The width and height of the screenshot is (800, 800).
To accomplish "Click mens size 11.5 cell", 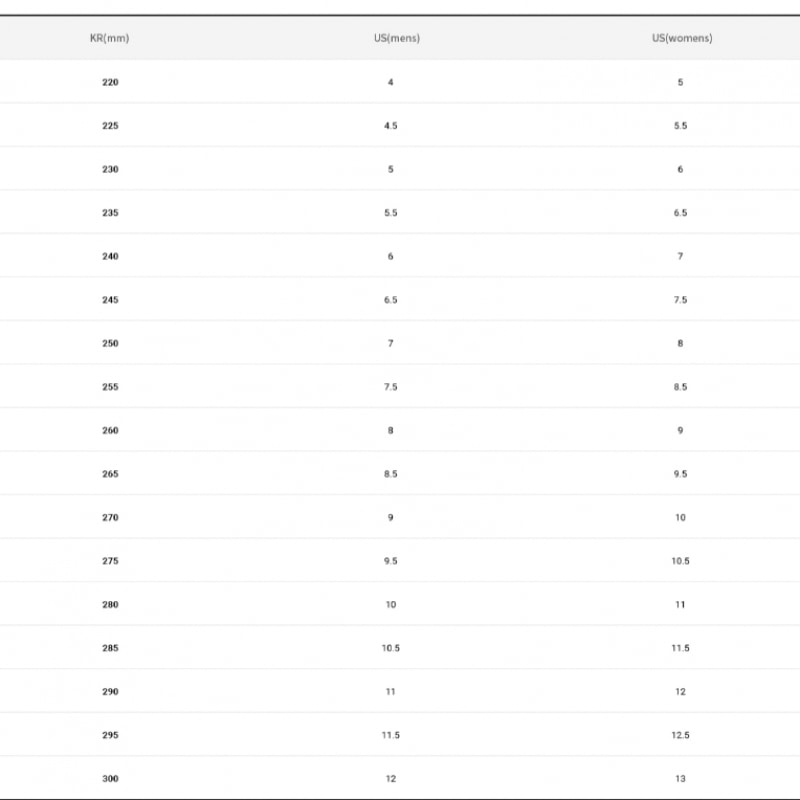I will click(x=391, y=735).
